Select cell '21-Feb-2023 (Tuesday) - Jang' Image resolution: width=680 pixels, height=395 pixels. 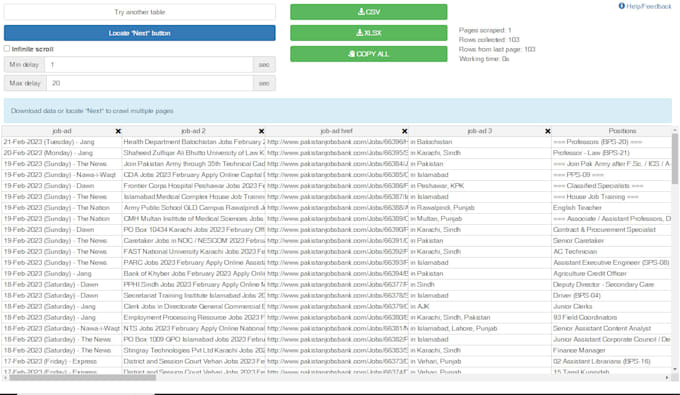pyautogui.click(x=62, y=142)
